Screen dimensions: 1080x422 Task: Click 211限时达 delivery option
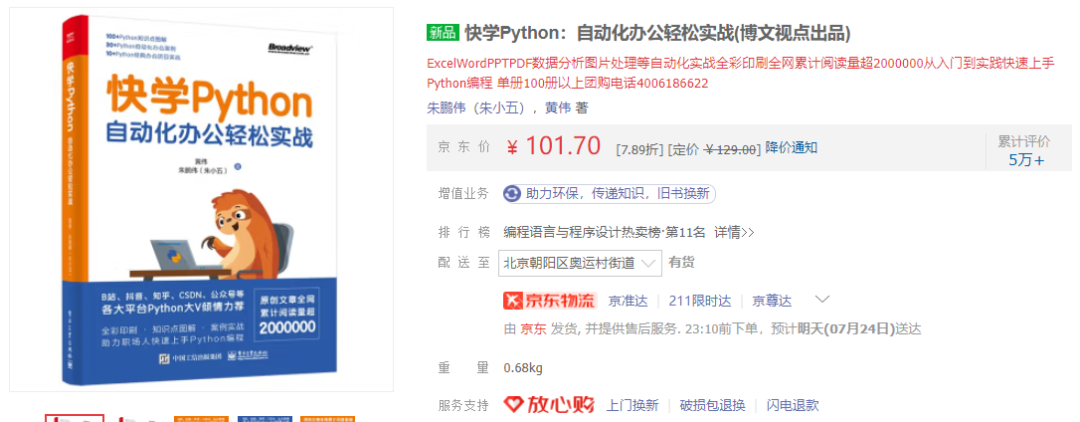coord(700,301)
